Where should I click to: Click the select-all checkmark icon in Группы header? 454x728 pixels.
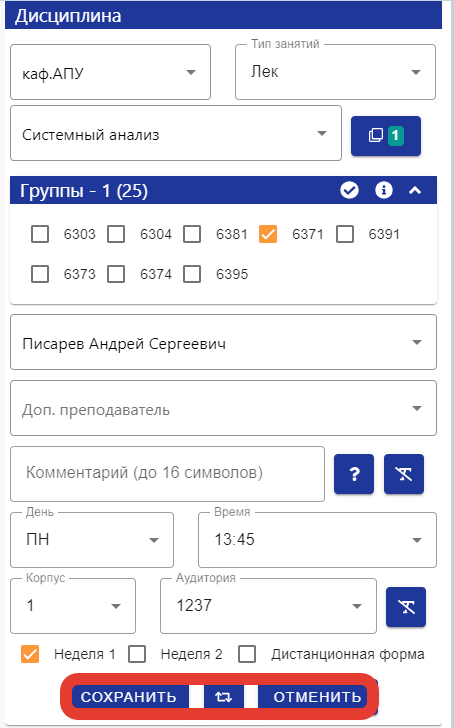click(349, 190)
